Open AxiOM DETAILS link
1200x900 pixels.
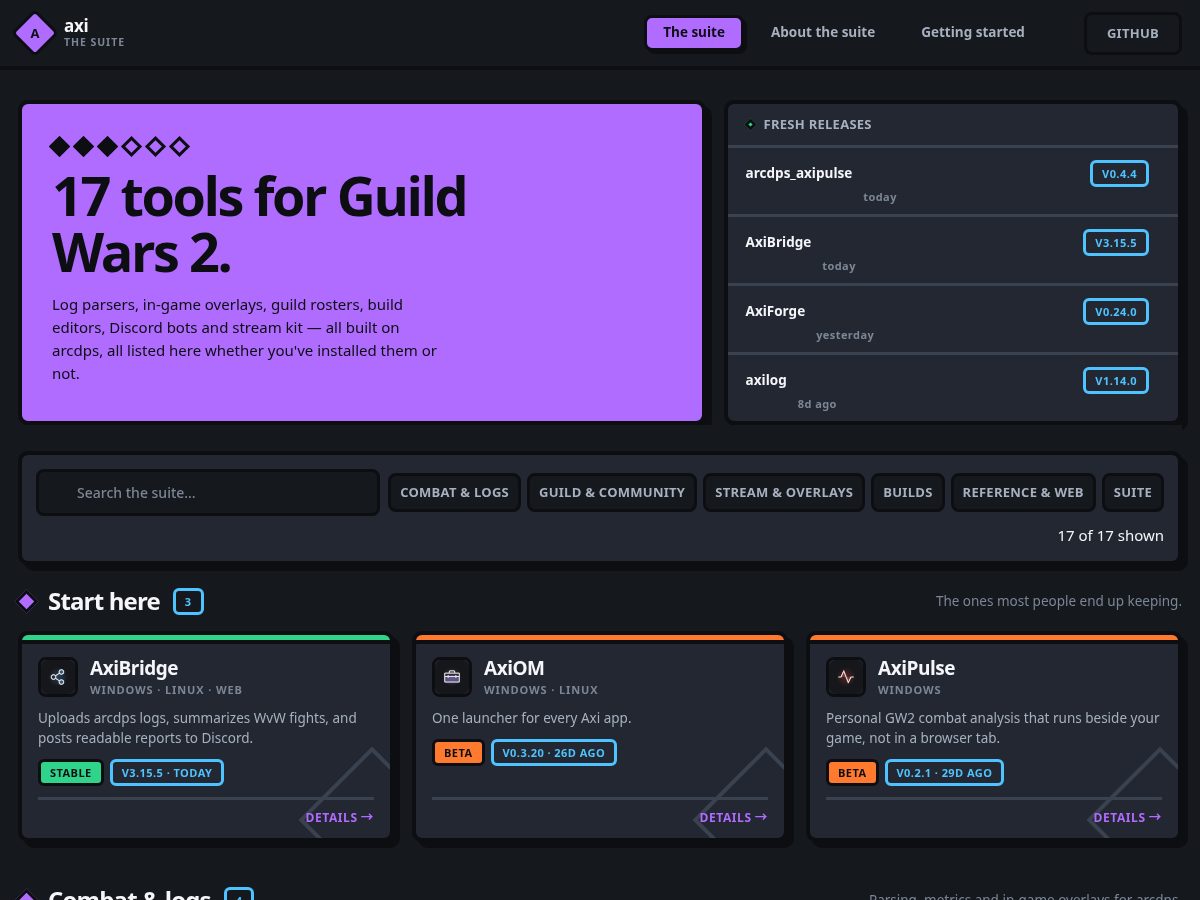733,817
